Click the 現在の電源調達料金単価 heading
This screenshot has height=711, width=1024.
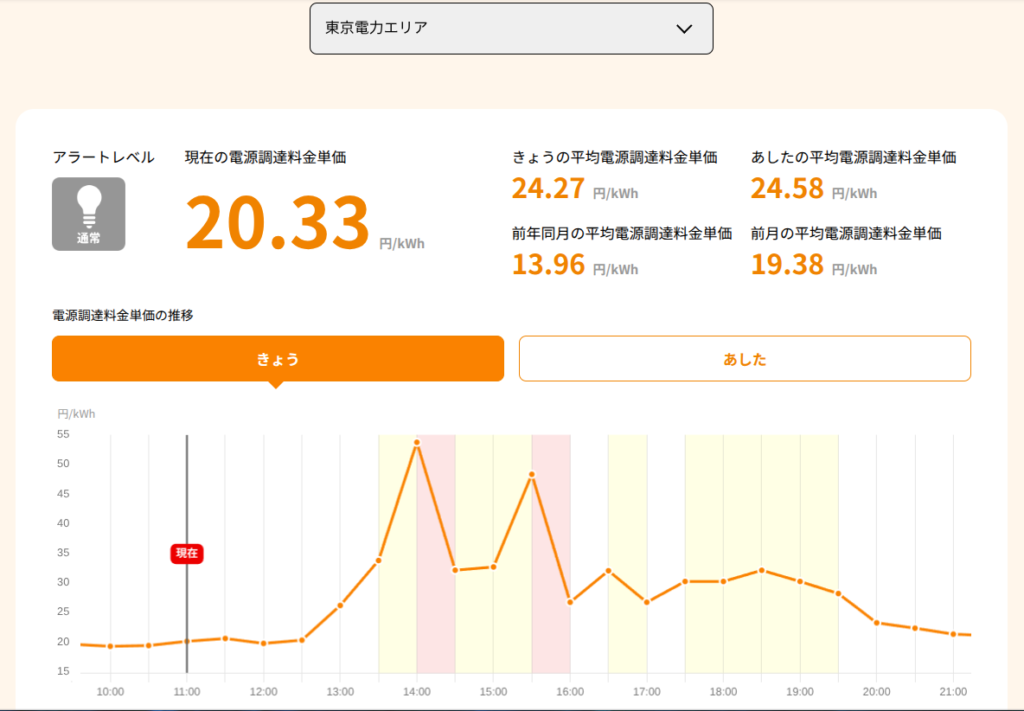[265, 157]
